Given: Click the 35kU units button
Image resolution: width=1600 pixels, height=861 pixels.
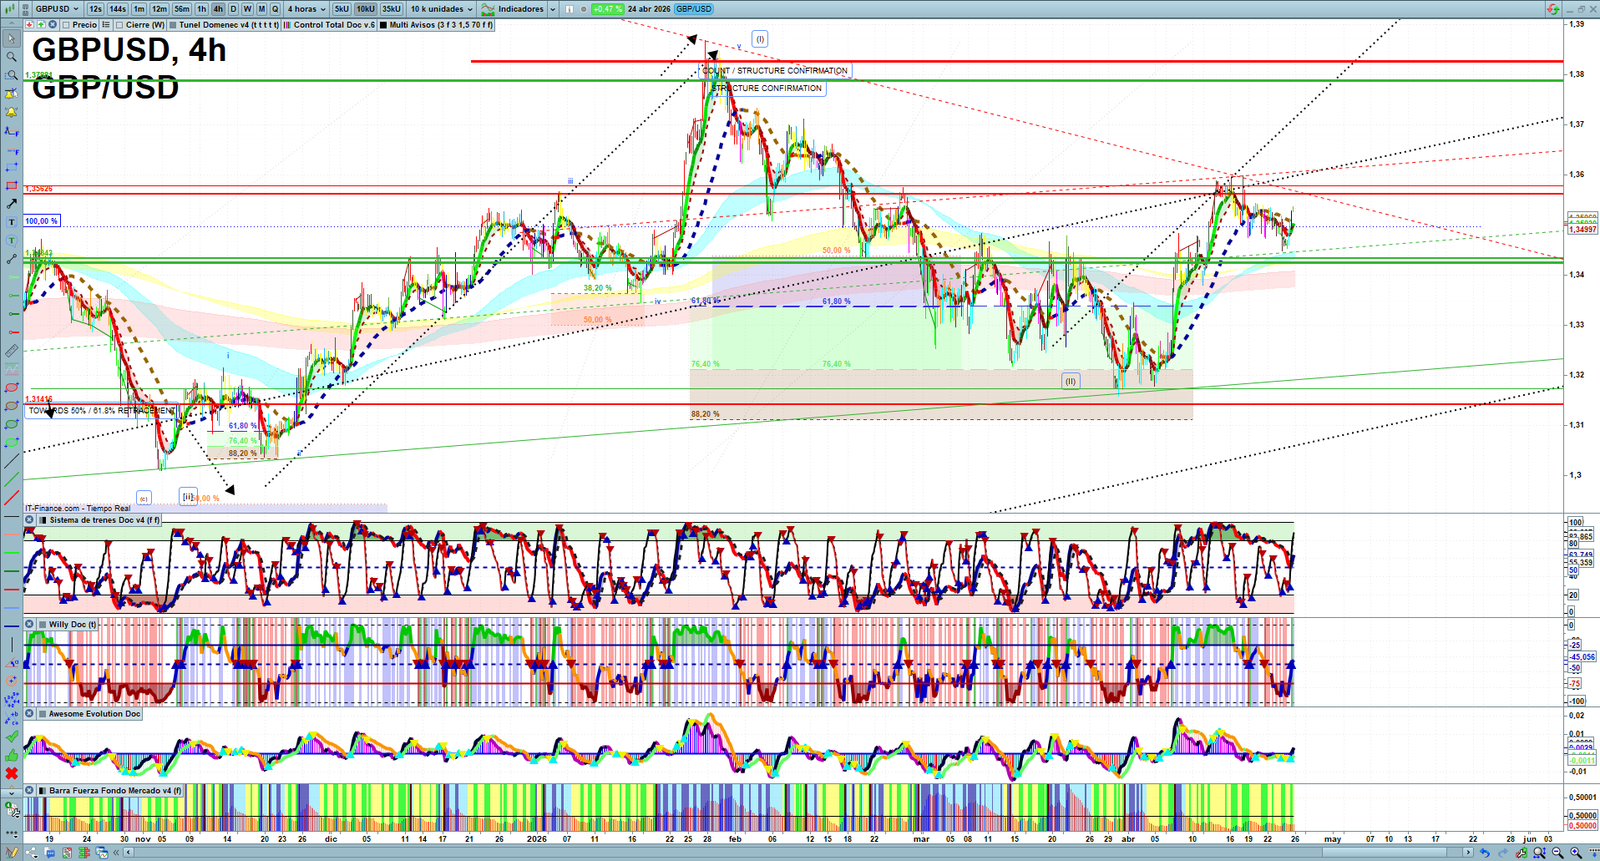Looking at the screenshot, I should [391, 9].
